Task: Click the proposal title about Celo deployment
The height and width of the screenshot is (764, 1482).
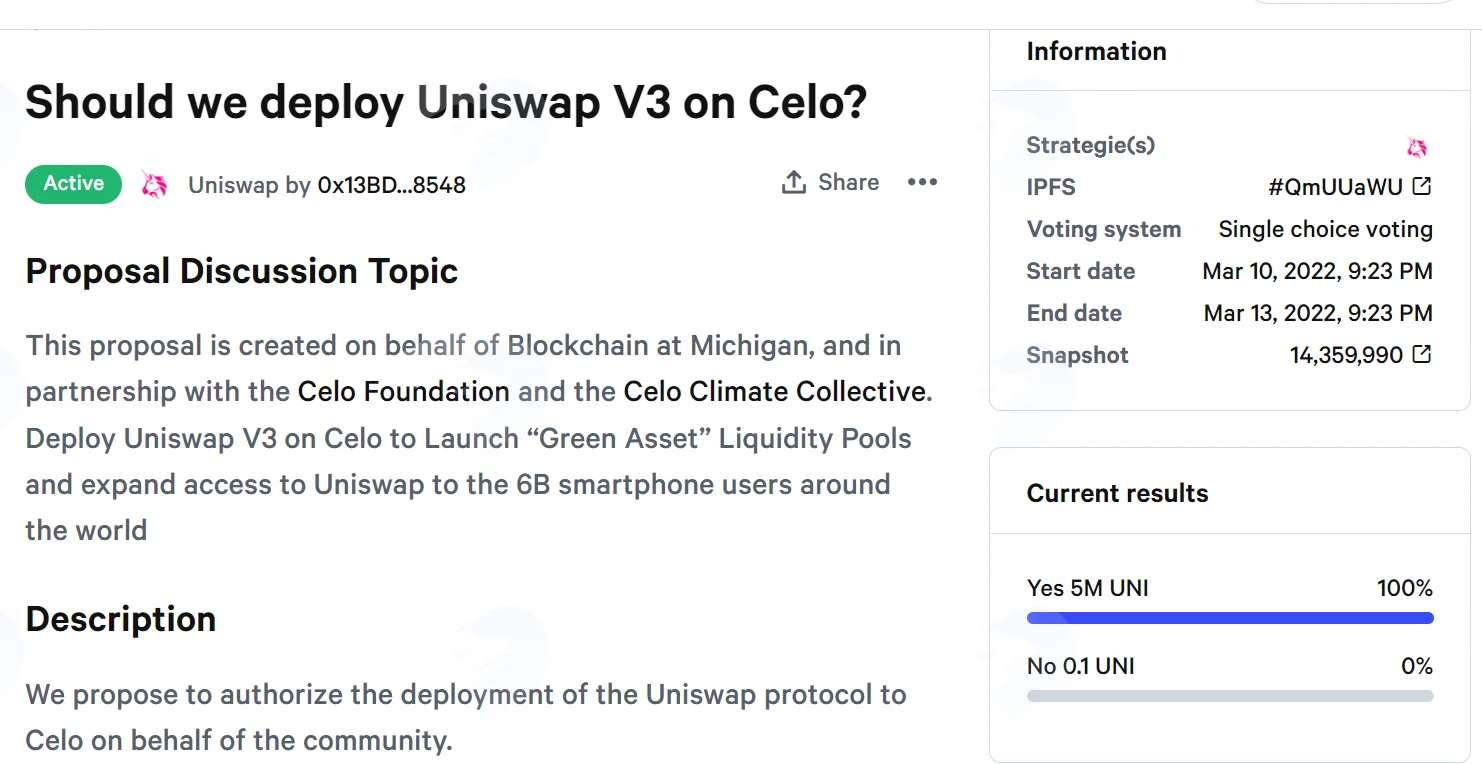Action: (446, 102)
